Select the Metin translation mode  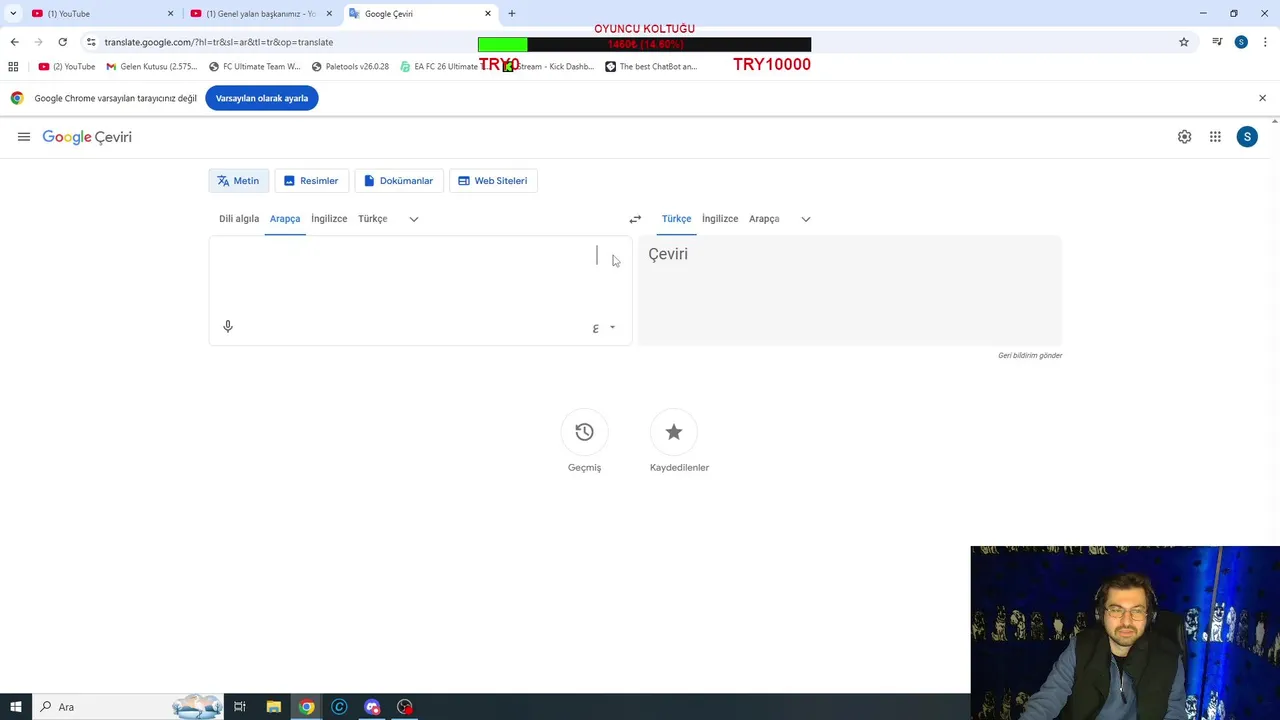[x=238, y=181]
